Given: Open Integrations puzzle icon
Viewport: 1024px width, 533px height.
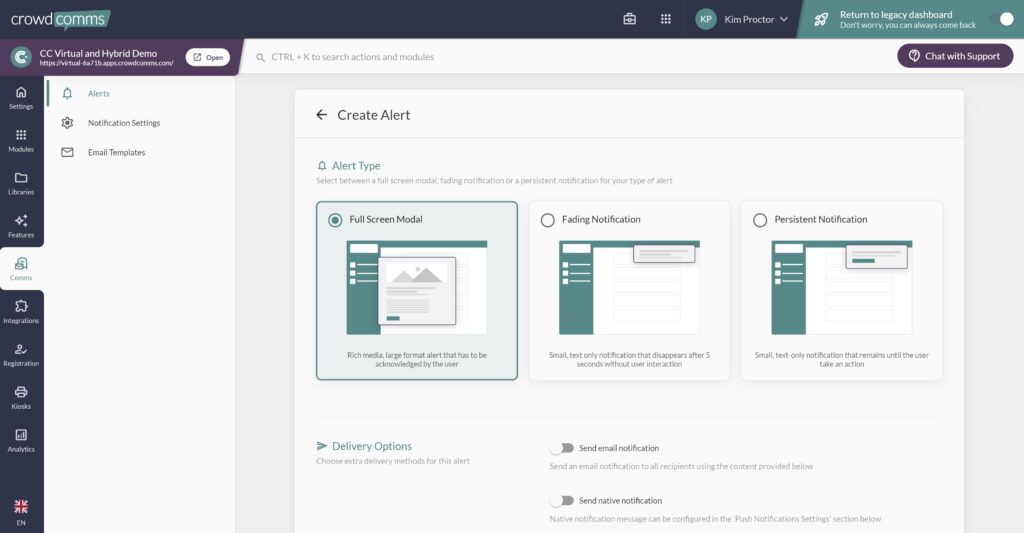Looking at the screenshot, I should (21, 311).
